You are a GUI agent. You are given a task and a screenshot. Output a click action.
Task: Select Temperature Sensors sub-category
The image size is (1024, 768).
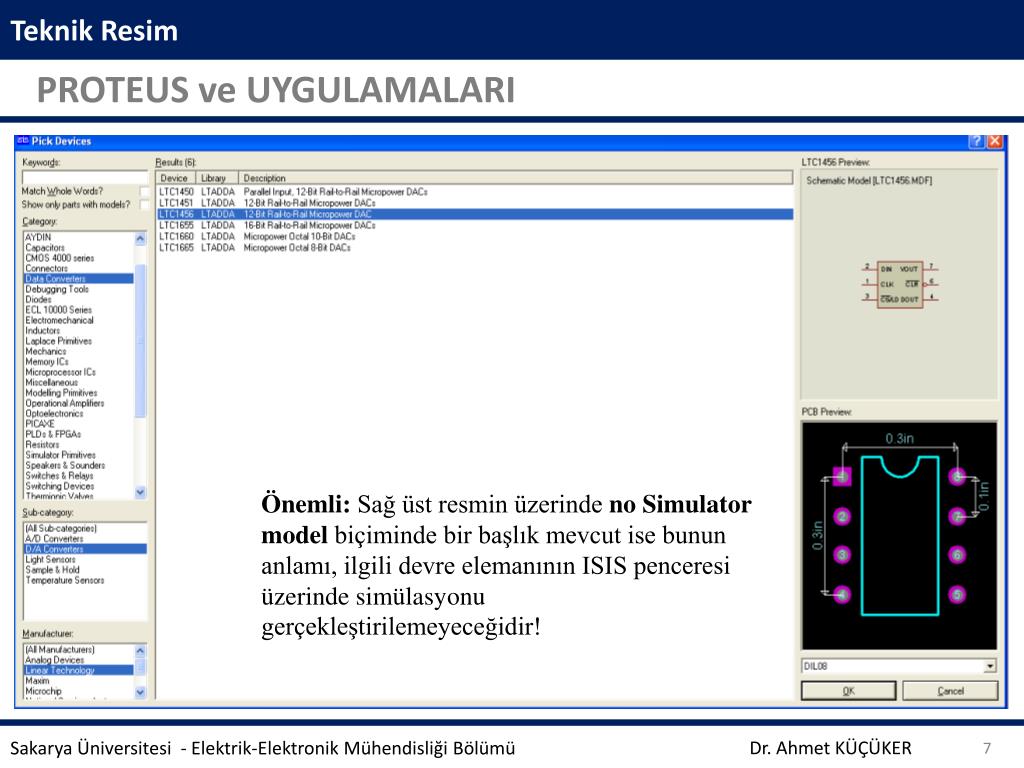click(85, 580)
